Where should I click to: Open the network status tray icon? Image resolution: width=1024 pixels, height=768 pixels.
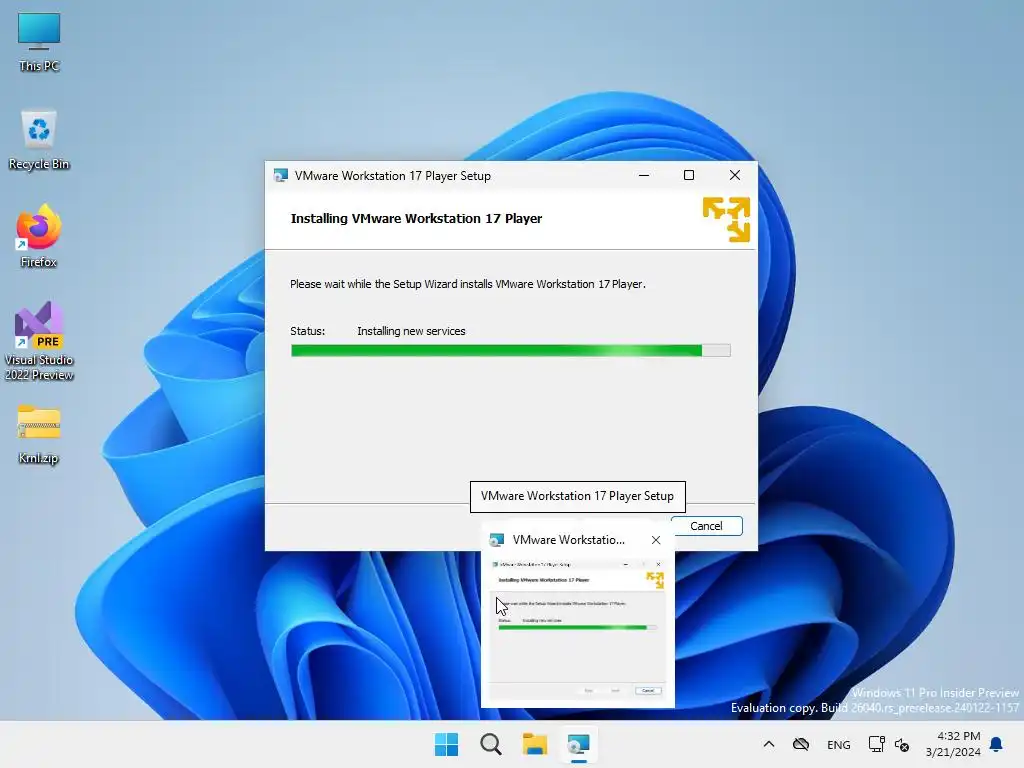876,744
